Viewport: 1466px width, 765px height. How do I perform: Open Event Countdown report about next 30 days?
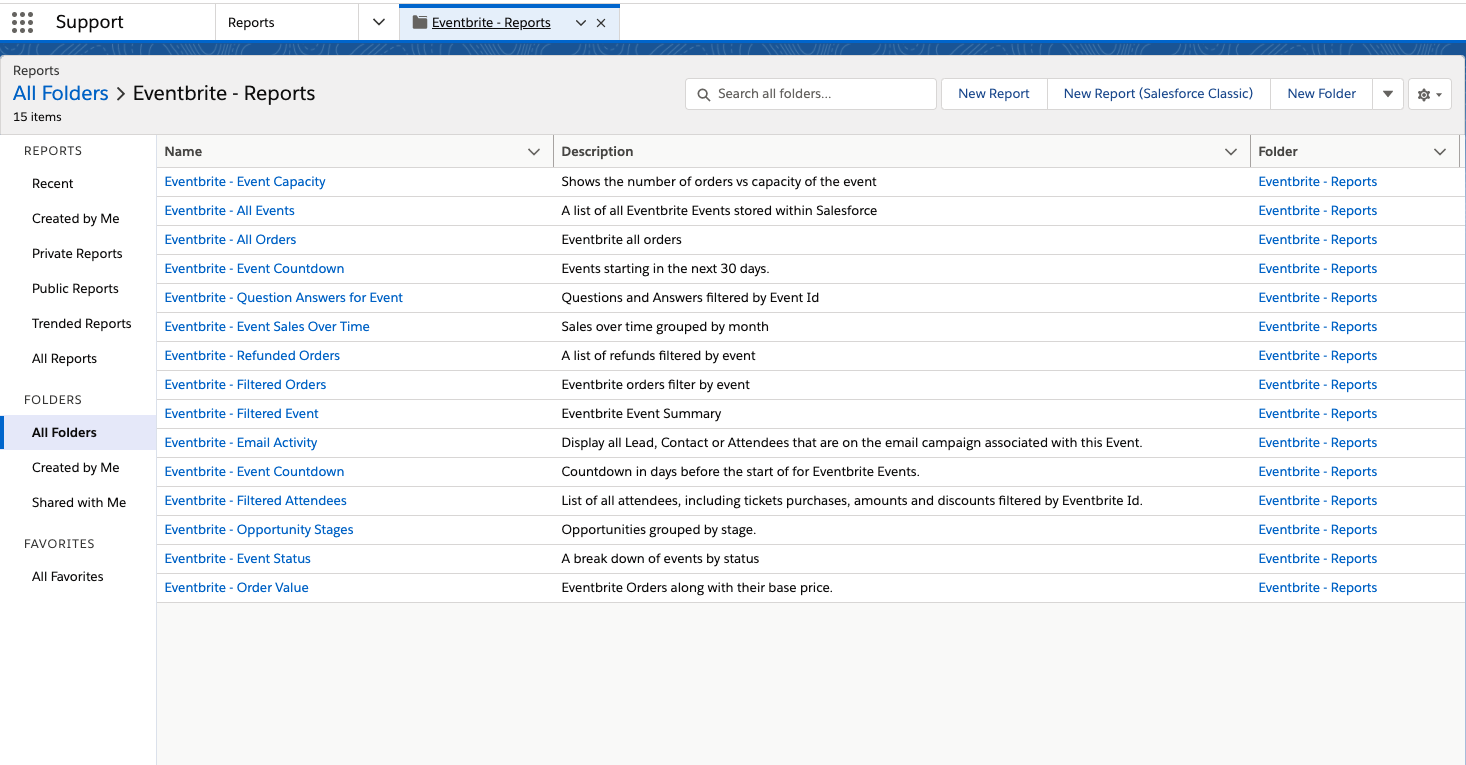(255, 269)
